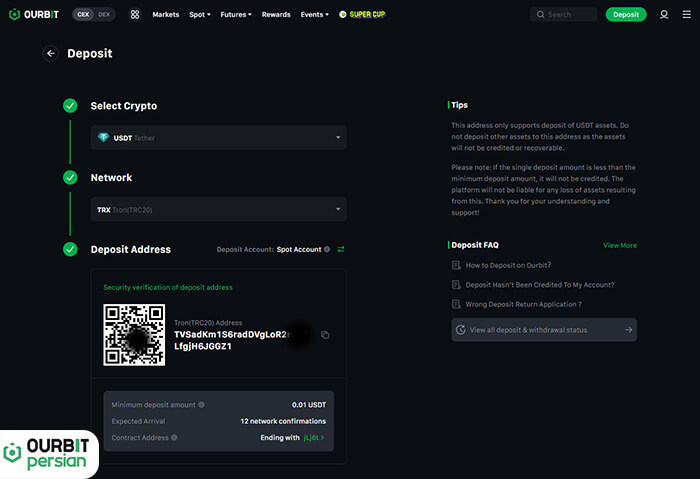
Task: Open the apps grid icon
Action: click(x=135, y=14)
